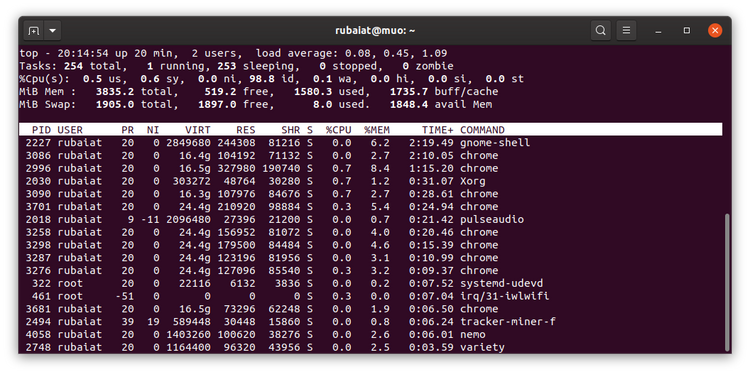Viewport: 750px width, 374px height.
Task: Maximize the terminal window
Action: point(686,31)
